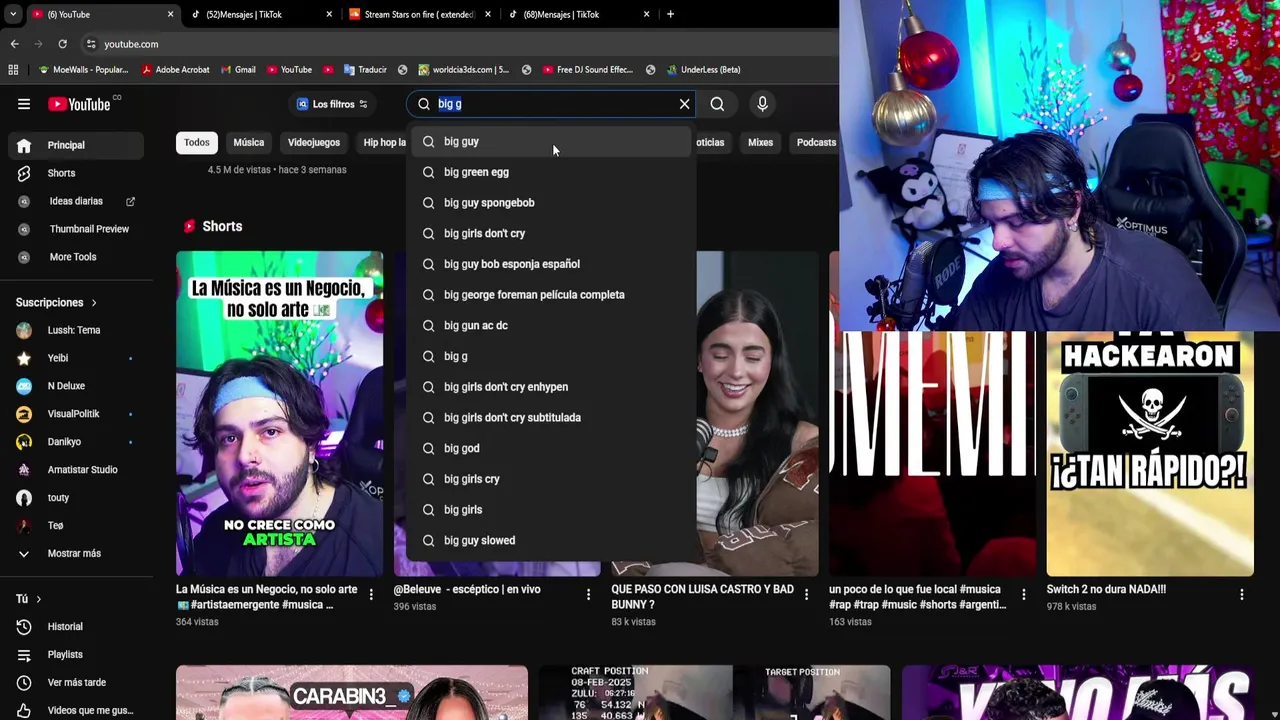
Task: Select the 'big girls cry' suggestion
Action: [551, 479]
